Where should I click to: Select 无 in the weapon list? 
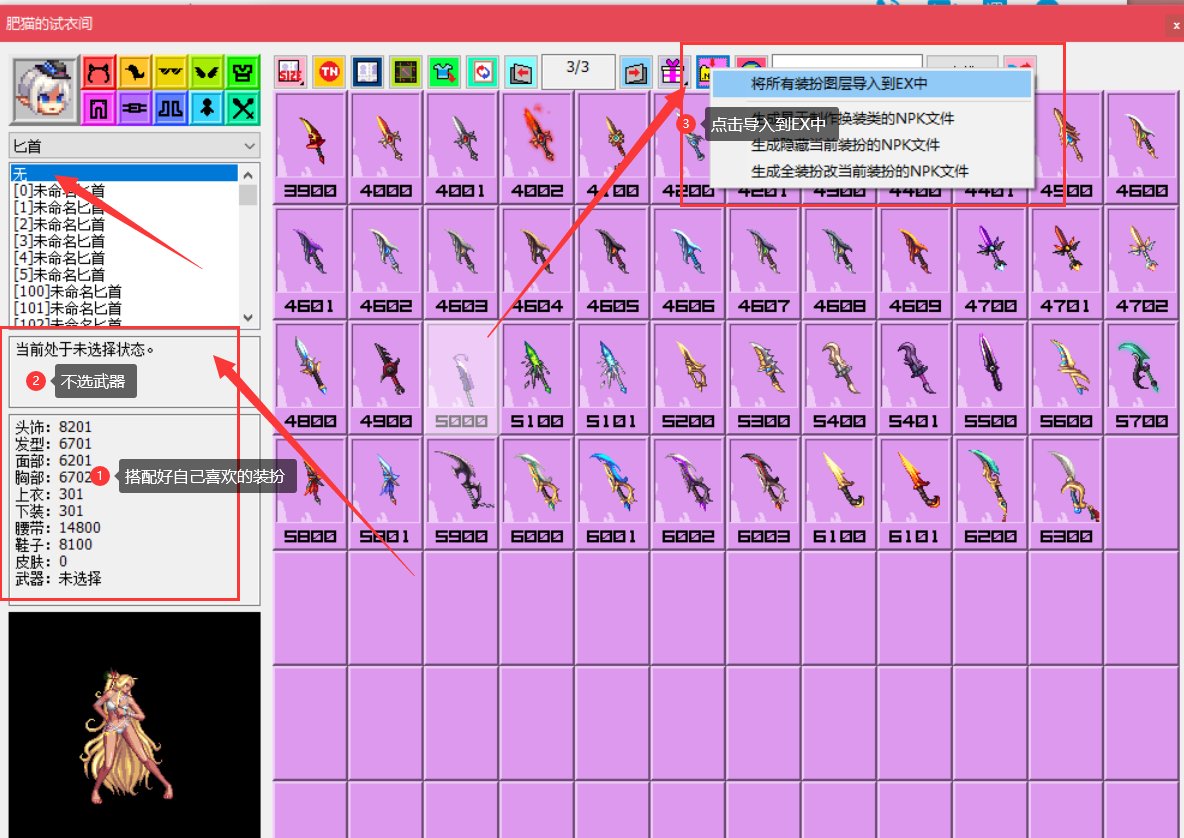(x=125, y=174)
